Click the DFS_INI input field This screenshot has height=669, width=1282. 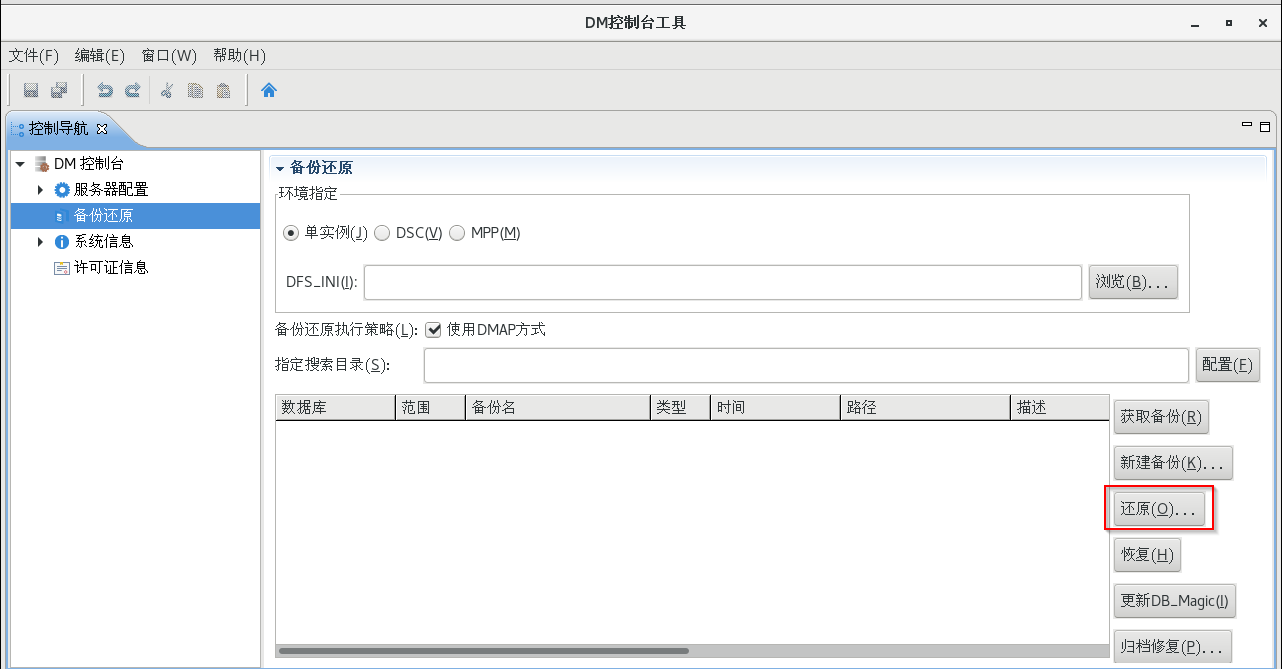[723, 282]
